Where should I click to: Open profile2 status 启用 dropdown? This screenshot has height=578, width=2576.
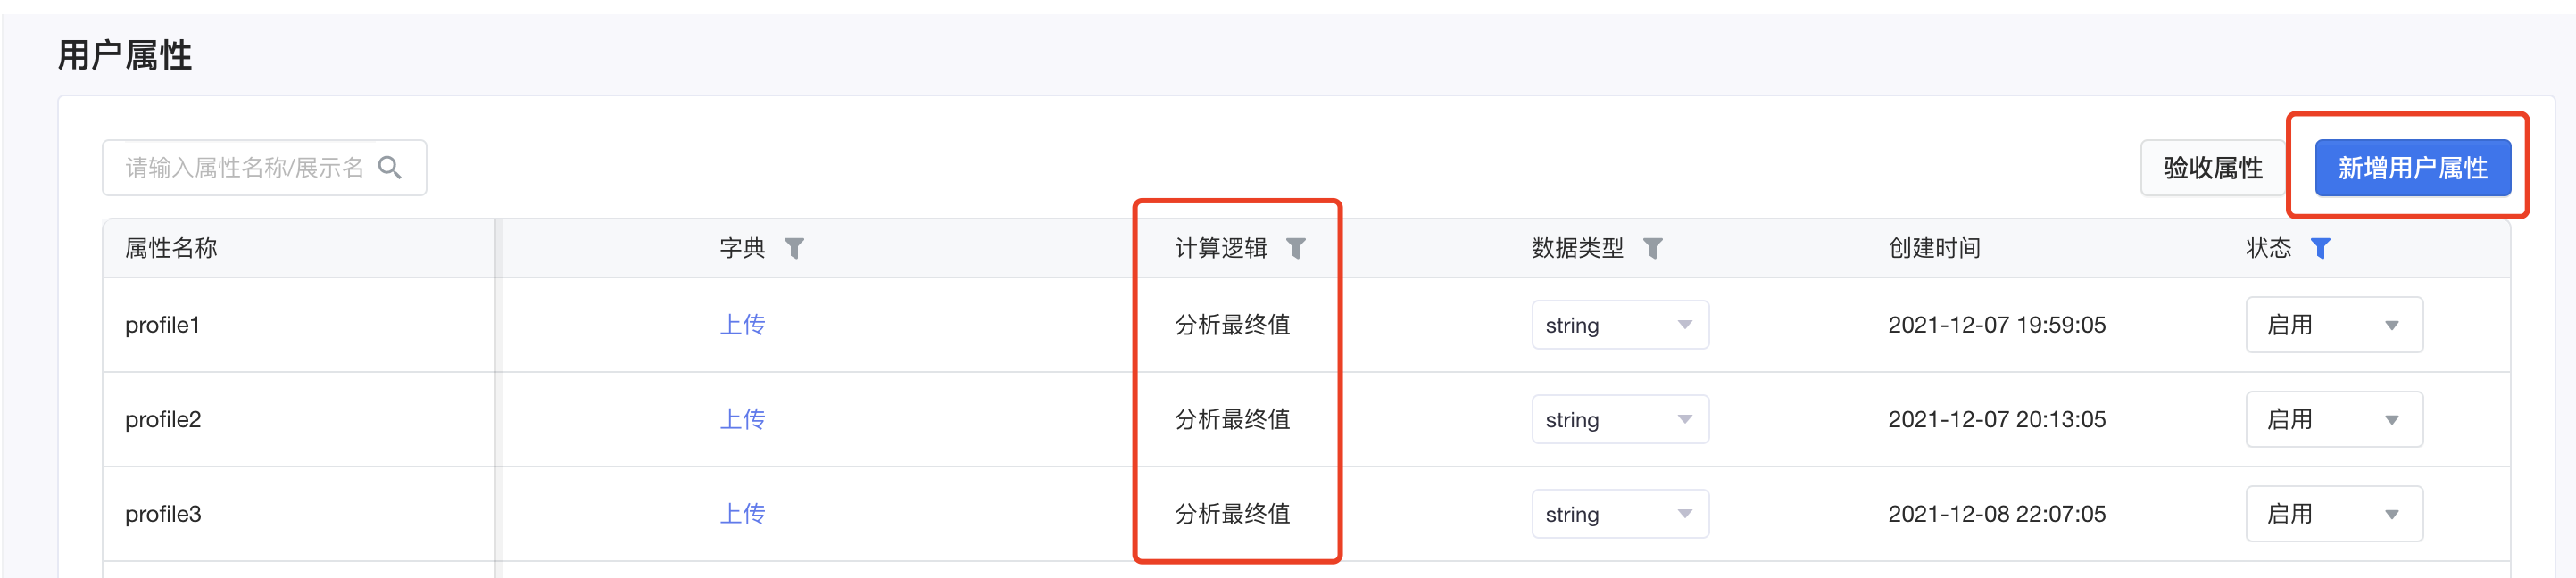tap(2333, 420)
